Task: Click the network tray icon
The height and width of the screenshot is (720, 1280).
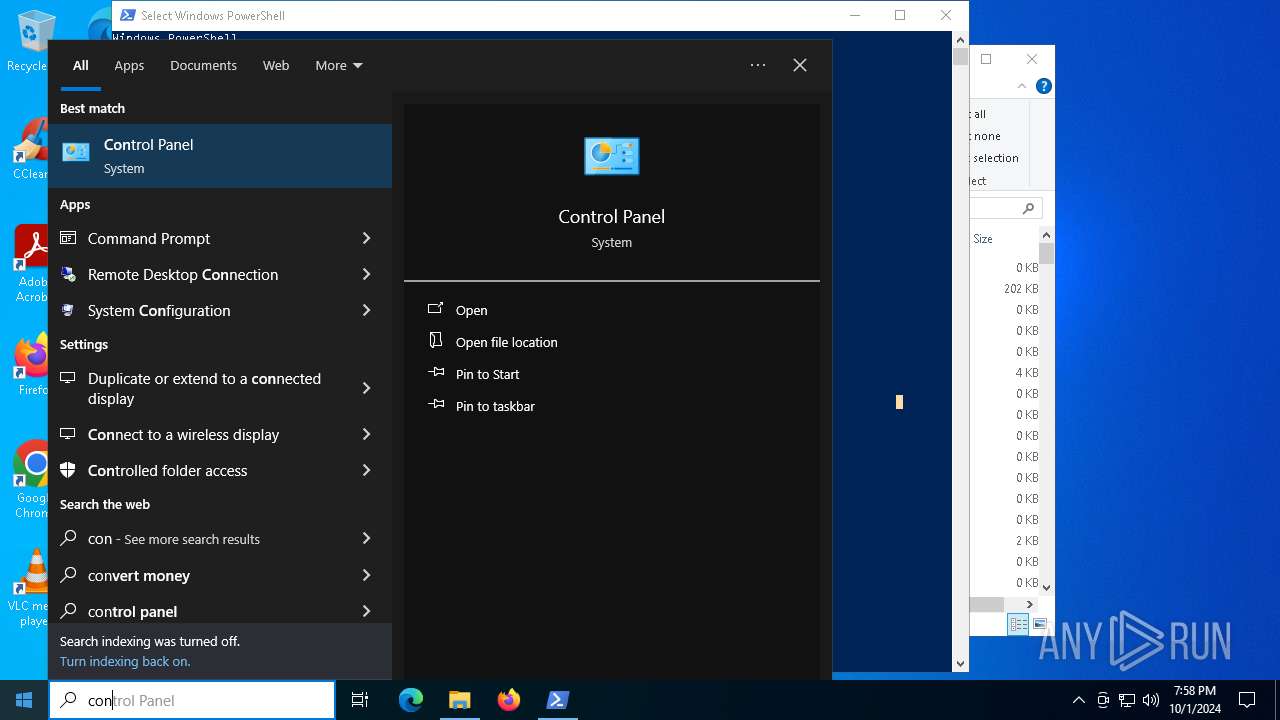Action: (1127, 700)
